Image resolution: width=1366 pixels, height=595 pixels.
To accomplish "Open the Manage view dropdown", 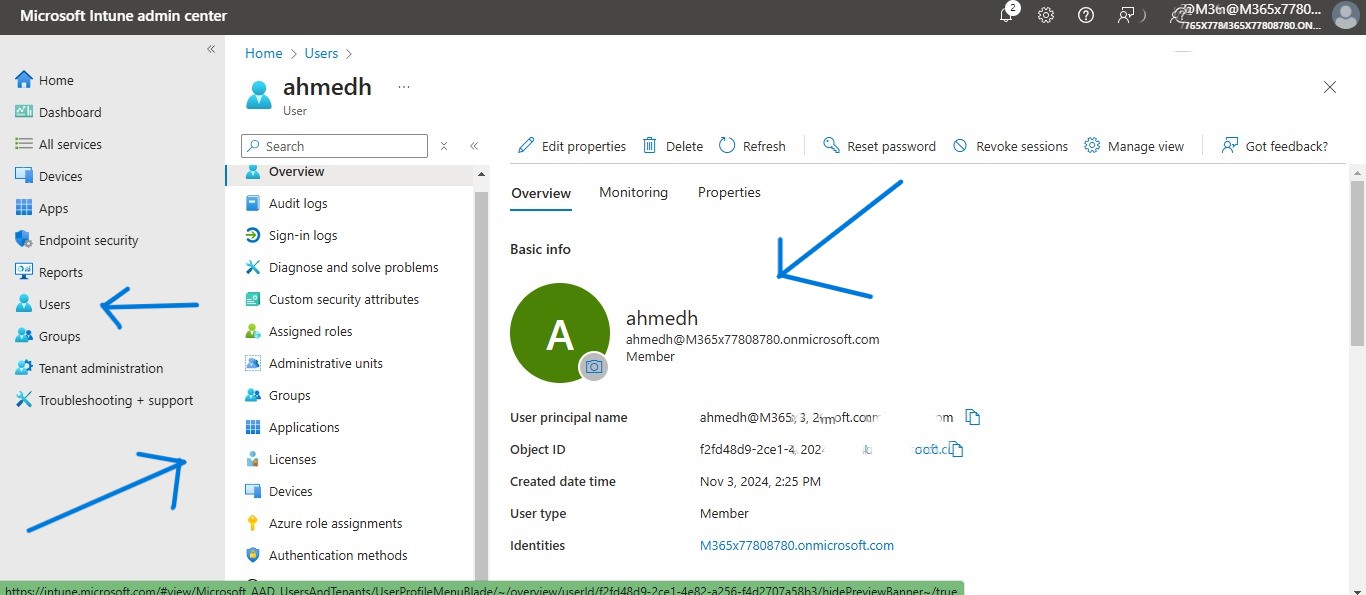I will point(1135,145).
